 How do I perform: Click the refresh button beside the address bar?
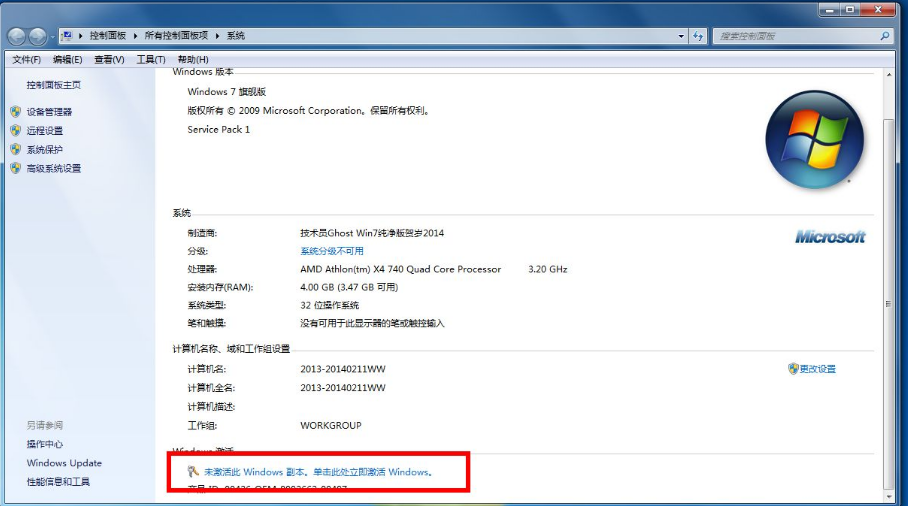pyautogui.click(x=698, y=36)
